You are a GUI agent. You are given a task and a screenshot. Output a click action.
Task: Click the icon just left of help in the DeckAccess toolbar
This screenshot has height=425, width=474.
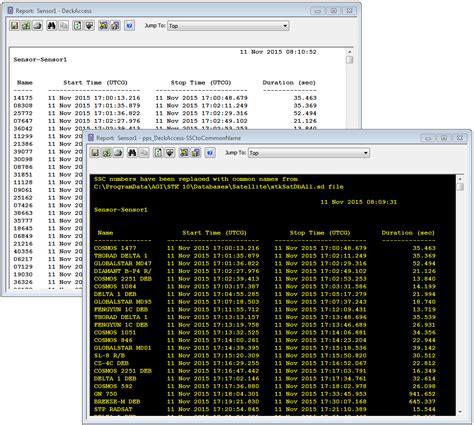(115, 26)
